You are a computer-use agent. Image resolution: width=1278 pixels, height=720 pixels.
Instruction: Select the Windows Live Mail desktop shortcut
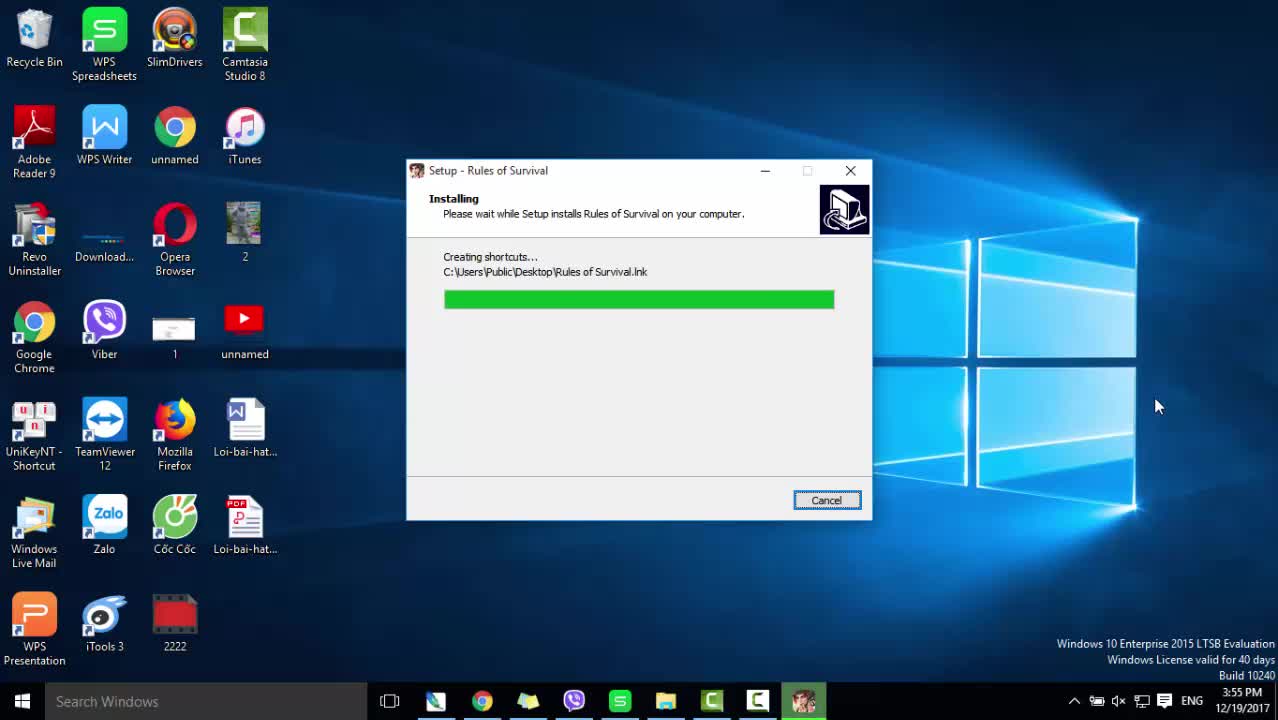click(x=34, y=533)
